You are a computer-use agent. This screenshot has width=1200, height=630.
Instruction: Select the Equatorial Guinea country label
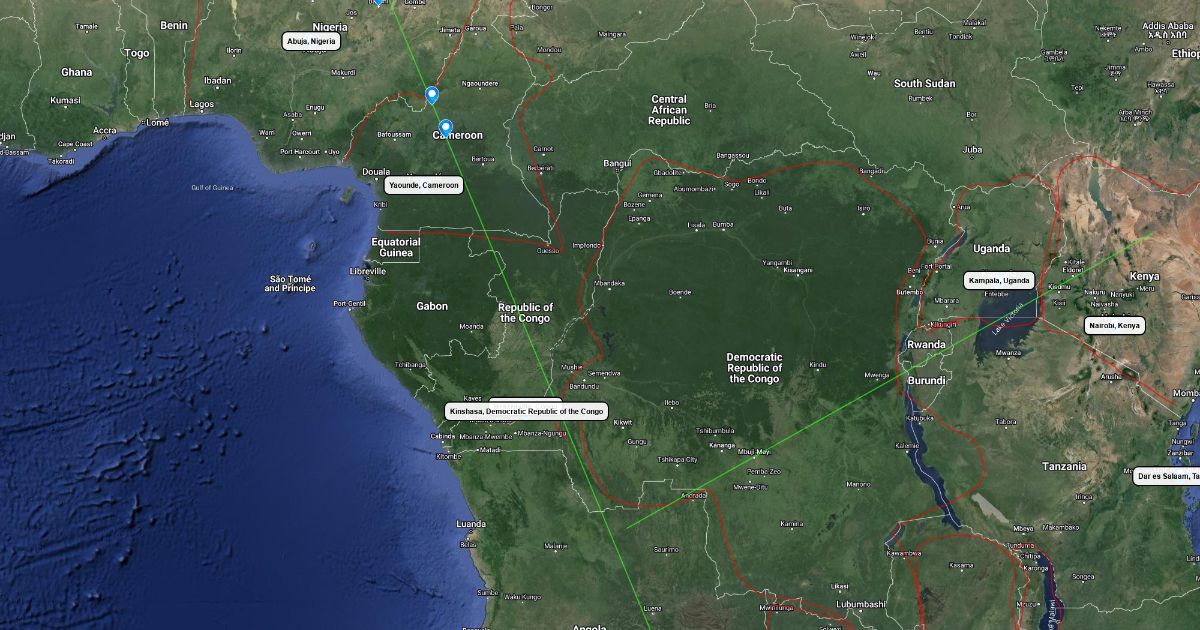click(396, 247)
